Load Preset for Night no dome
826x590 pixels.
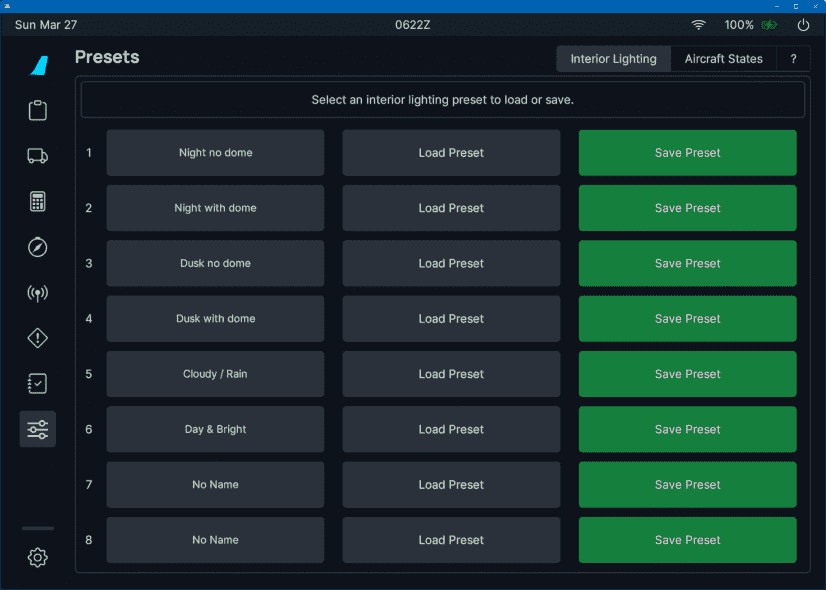[x=451, y=153]
